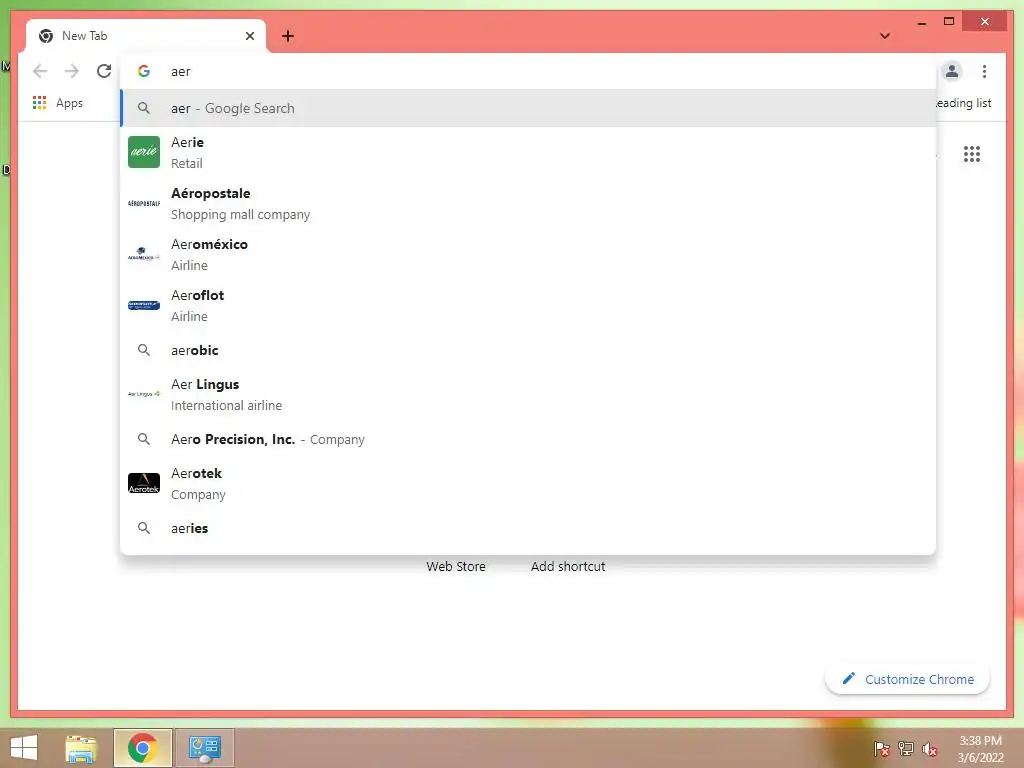
Task: Open the Google apps grid
Action: 972,154
